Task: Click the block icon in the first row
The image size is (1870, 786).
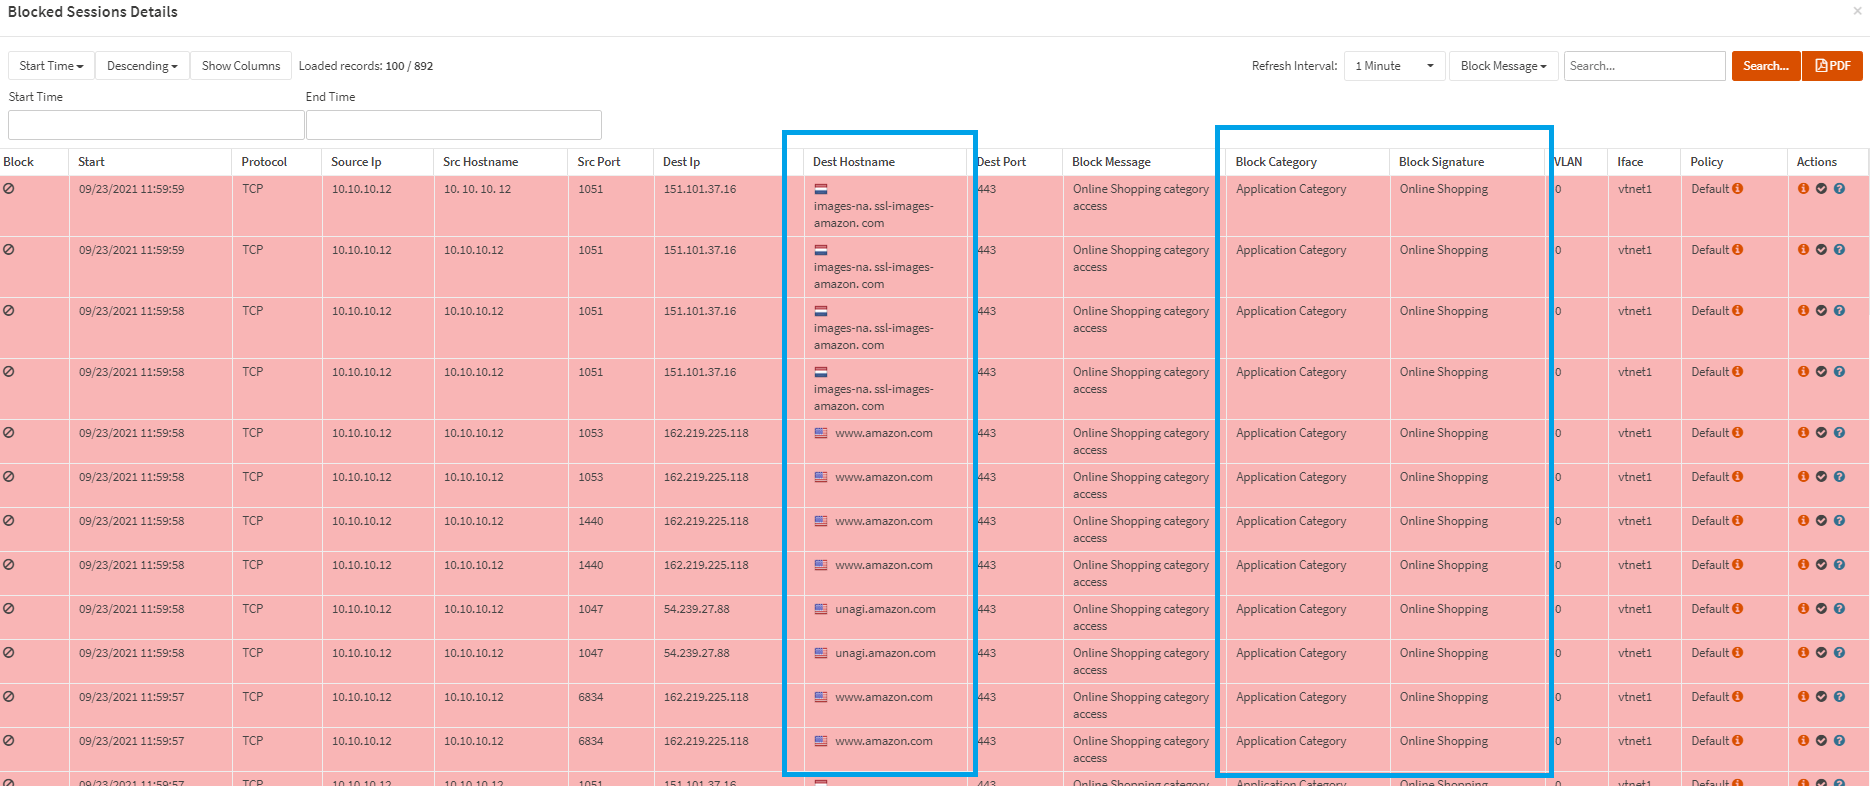Action: click(x=9, y=188)
